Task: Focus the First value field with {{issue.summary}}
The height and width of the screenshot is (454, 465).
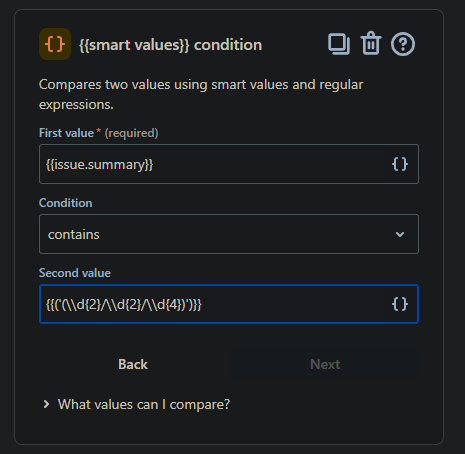Action: tap(229, 164)
